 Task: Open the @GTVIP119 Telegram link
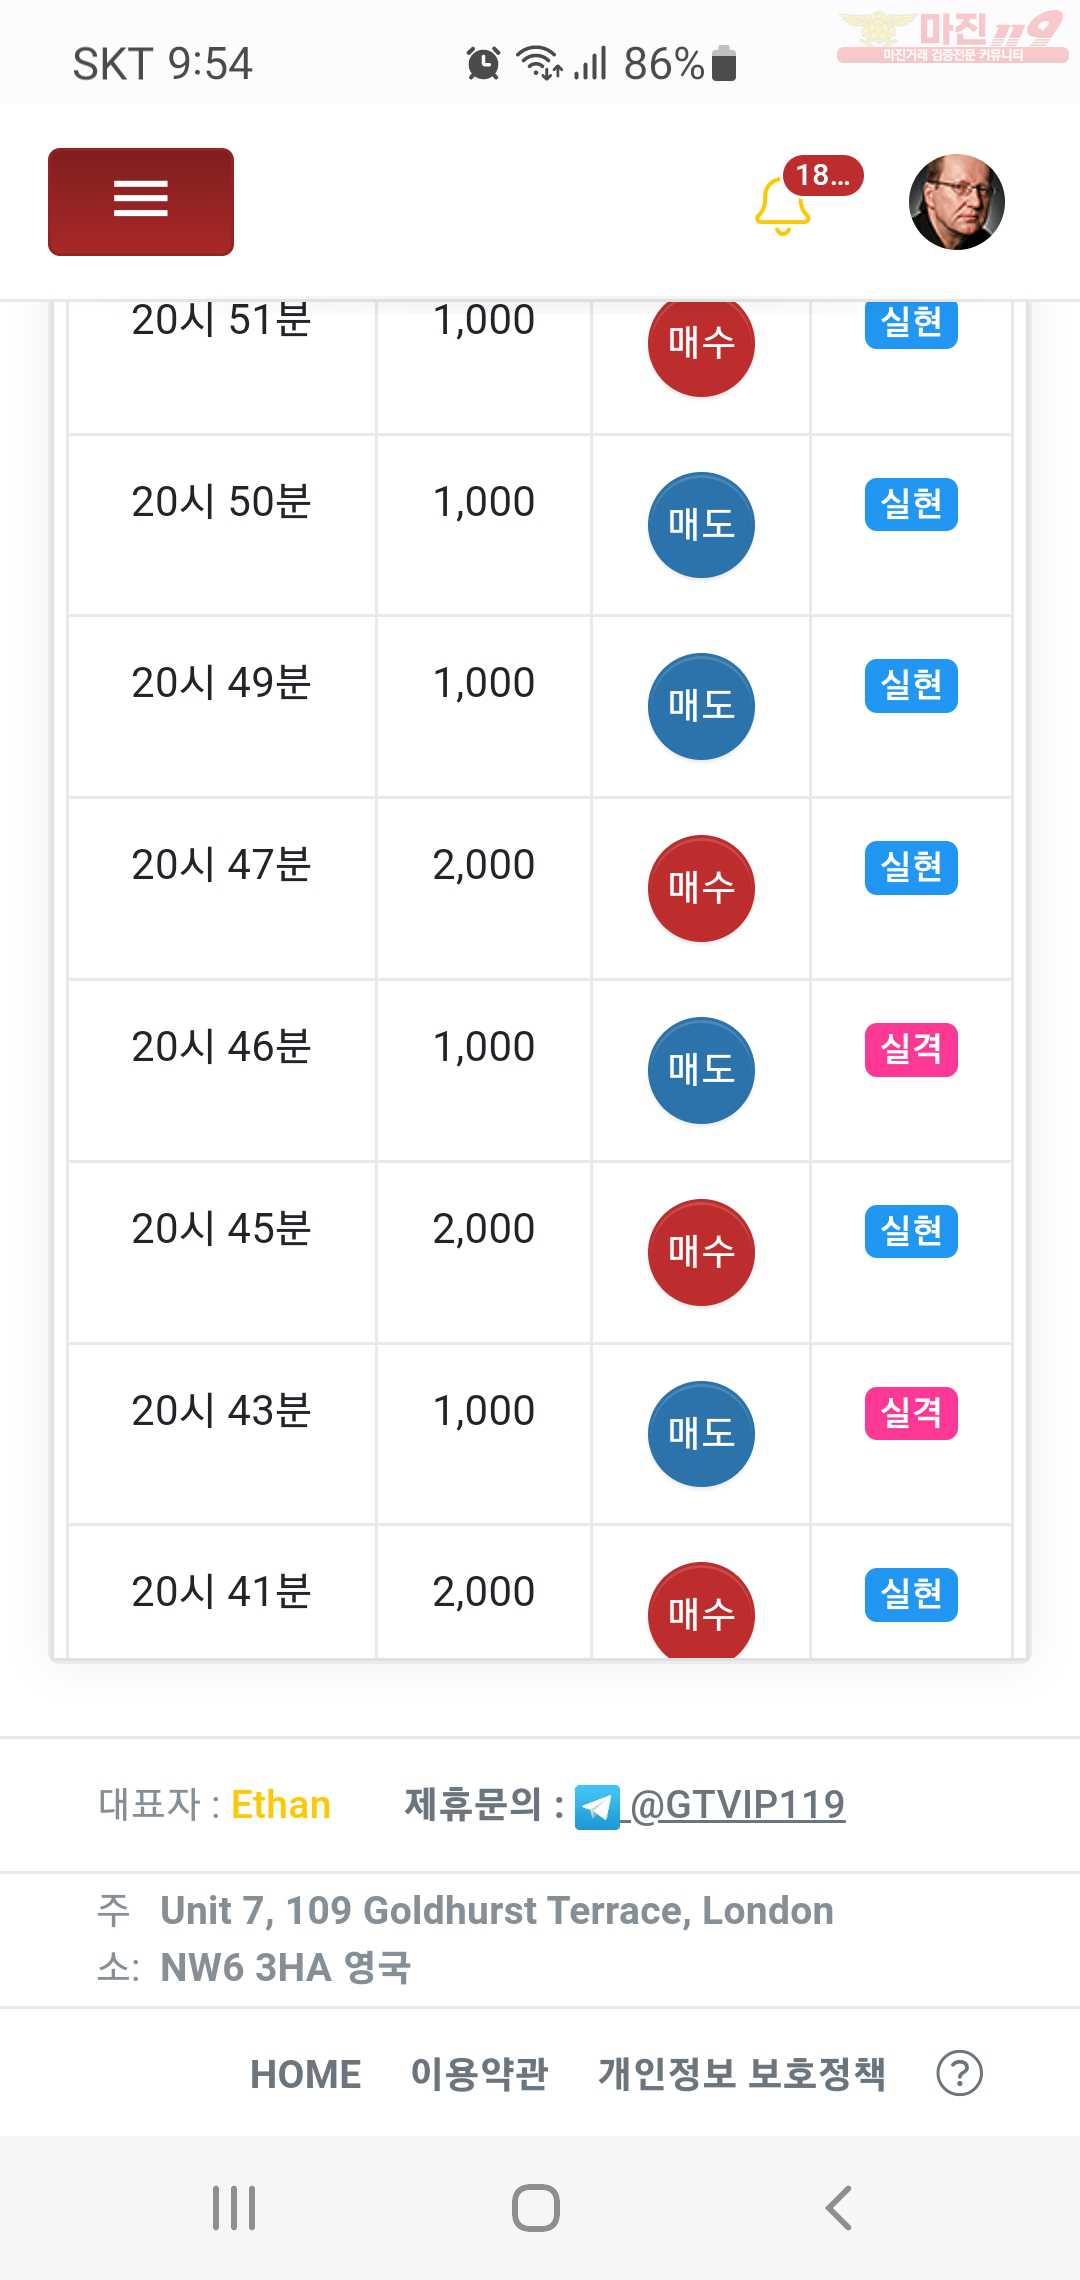click(x=738, y=1805)
